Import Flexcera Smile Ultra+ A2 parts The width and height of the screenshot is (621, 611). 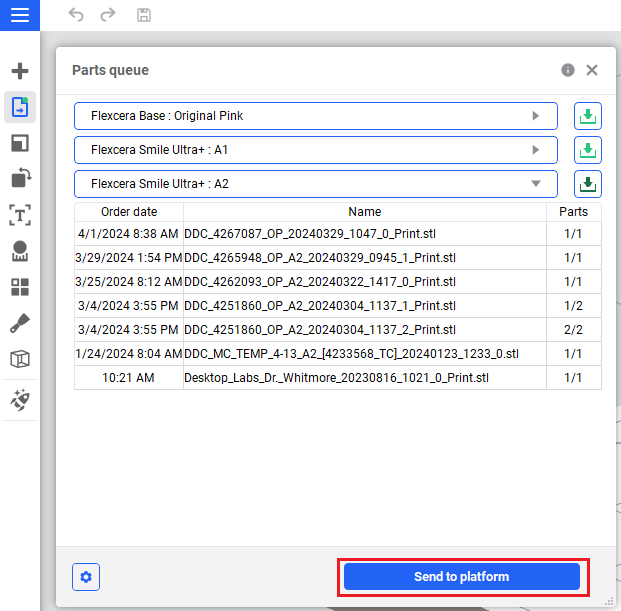[588, 184]
